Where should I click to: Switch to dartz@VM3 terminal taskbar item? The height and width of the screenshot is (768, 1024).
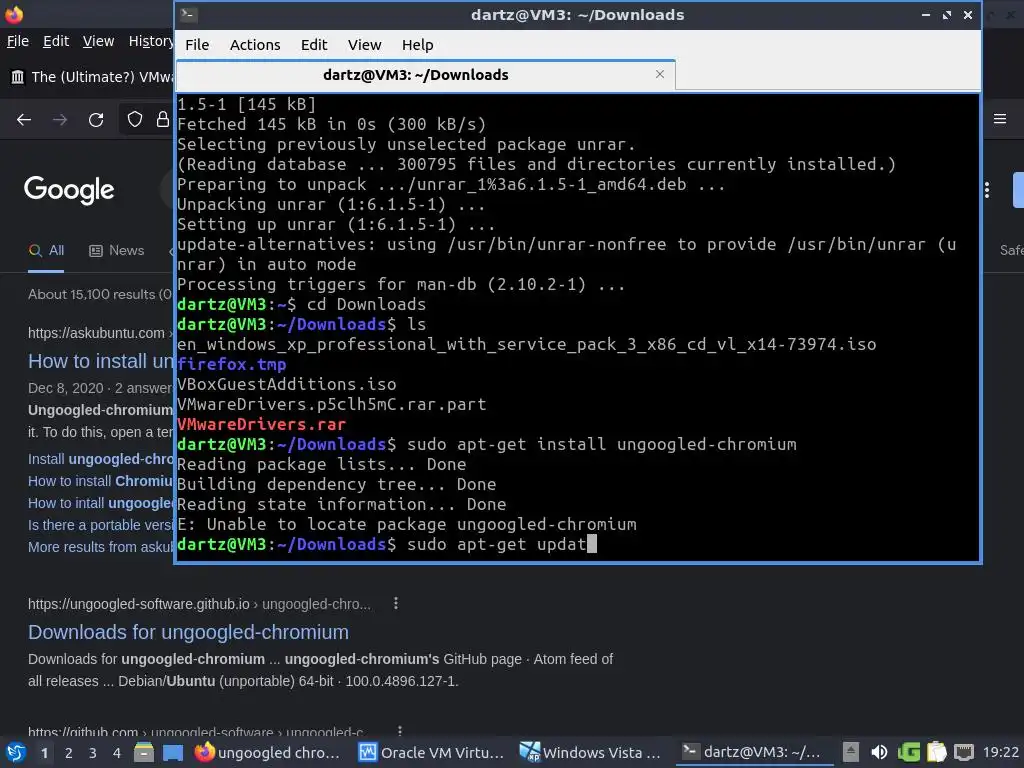(x=755, y=752)
